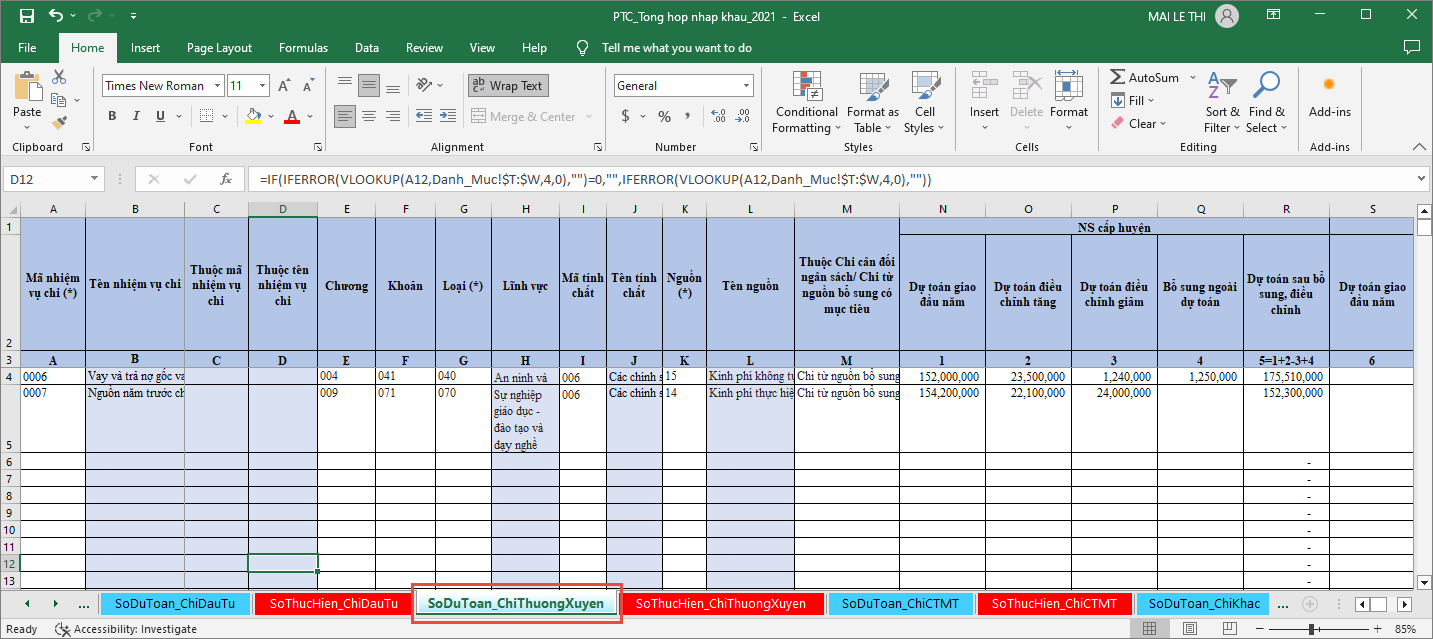Image resolution: width=1433 pixels, height=639 pixels.
Task: Open the Add-ins button
Action: 1329,98
